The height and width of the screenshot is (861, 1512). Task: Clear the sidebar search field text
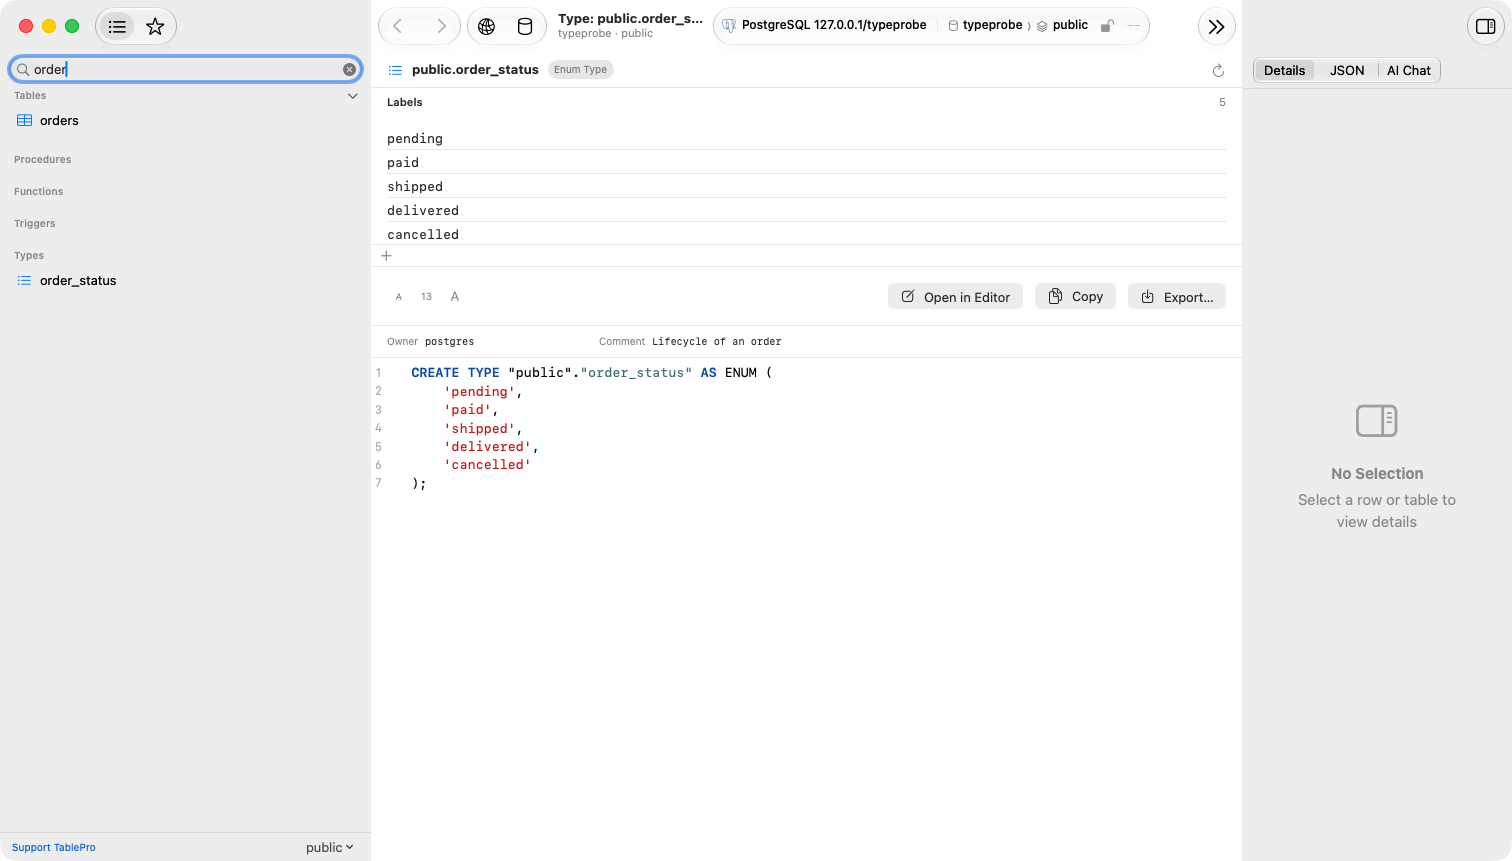click(x=349, y=69)
